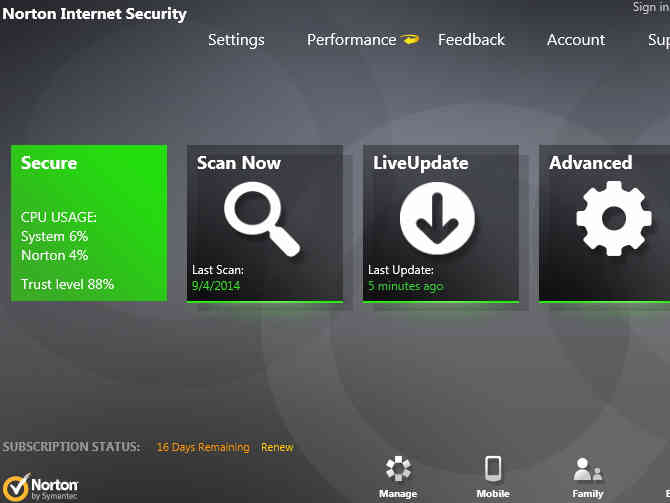Open the Manage icon in the bottom bar
This screenshot has height=503, width=670.
click(398, 469)
